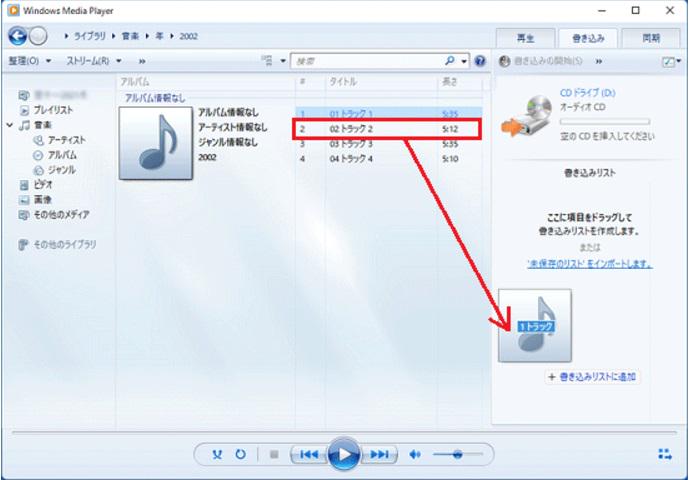Image resolution: width=690 pixels, height=480 pixels.
Task: Click the Back navigation arrow
Action: tap(18, 36)
